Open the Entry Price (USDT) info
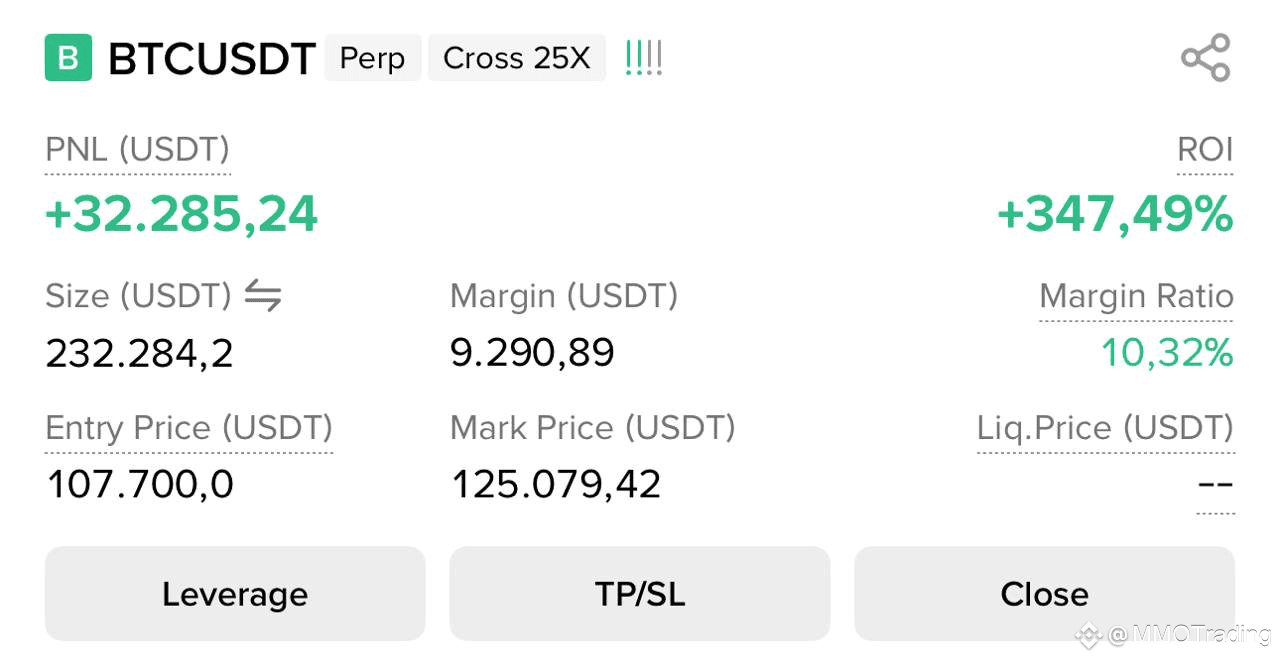Viewport: 1280px width, 661px height. pos(189,428)
